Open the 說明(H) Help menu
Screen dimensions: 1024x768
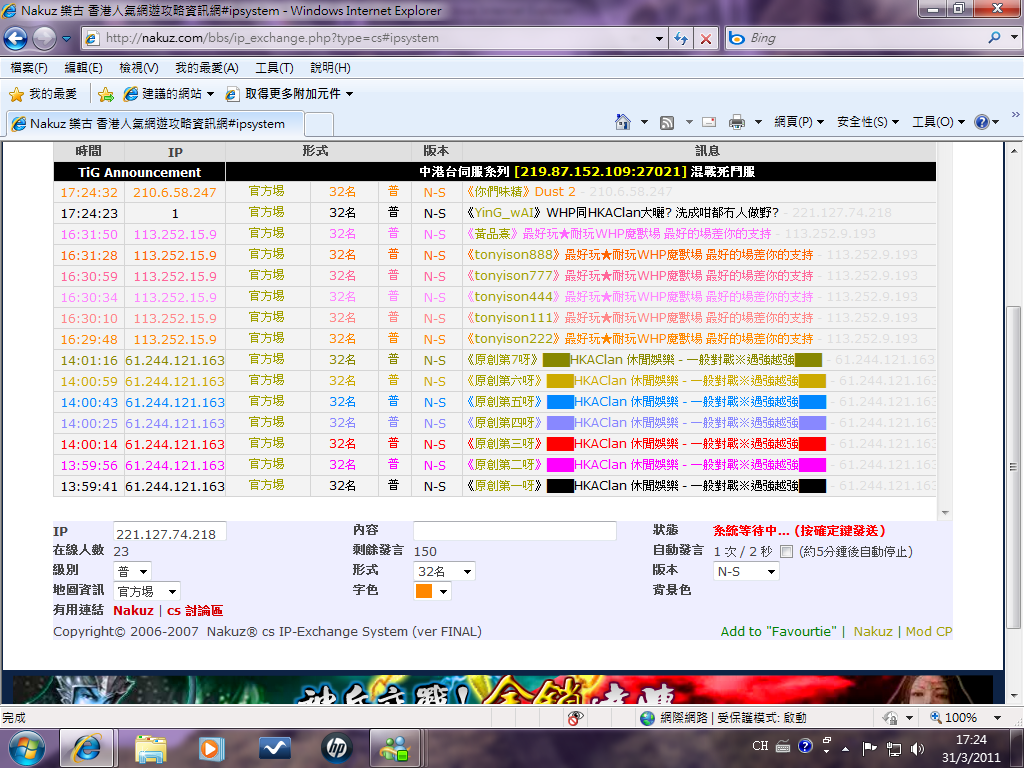click(x=330, y=68)
